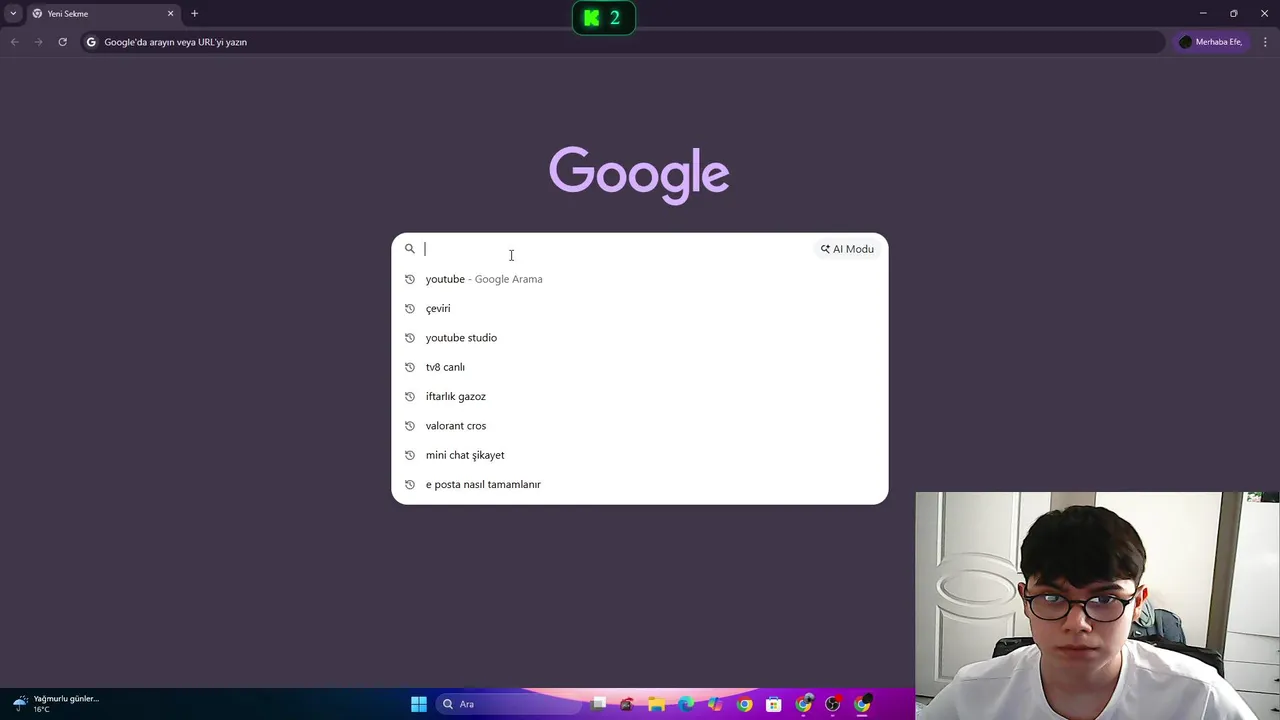Open Microsoft Edge from taskbar
The height and width of the screenshot is (720, 1280).
(x=686, y=704)
